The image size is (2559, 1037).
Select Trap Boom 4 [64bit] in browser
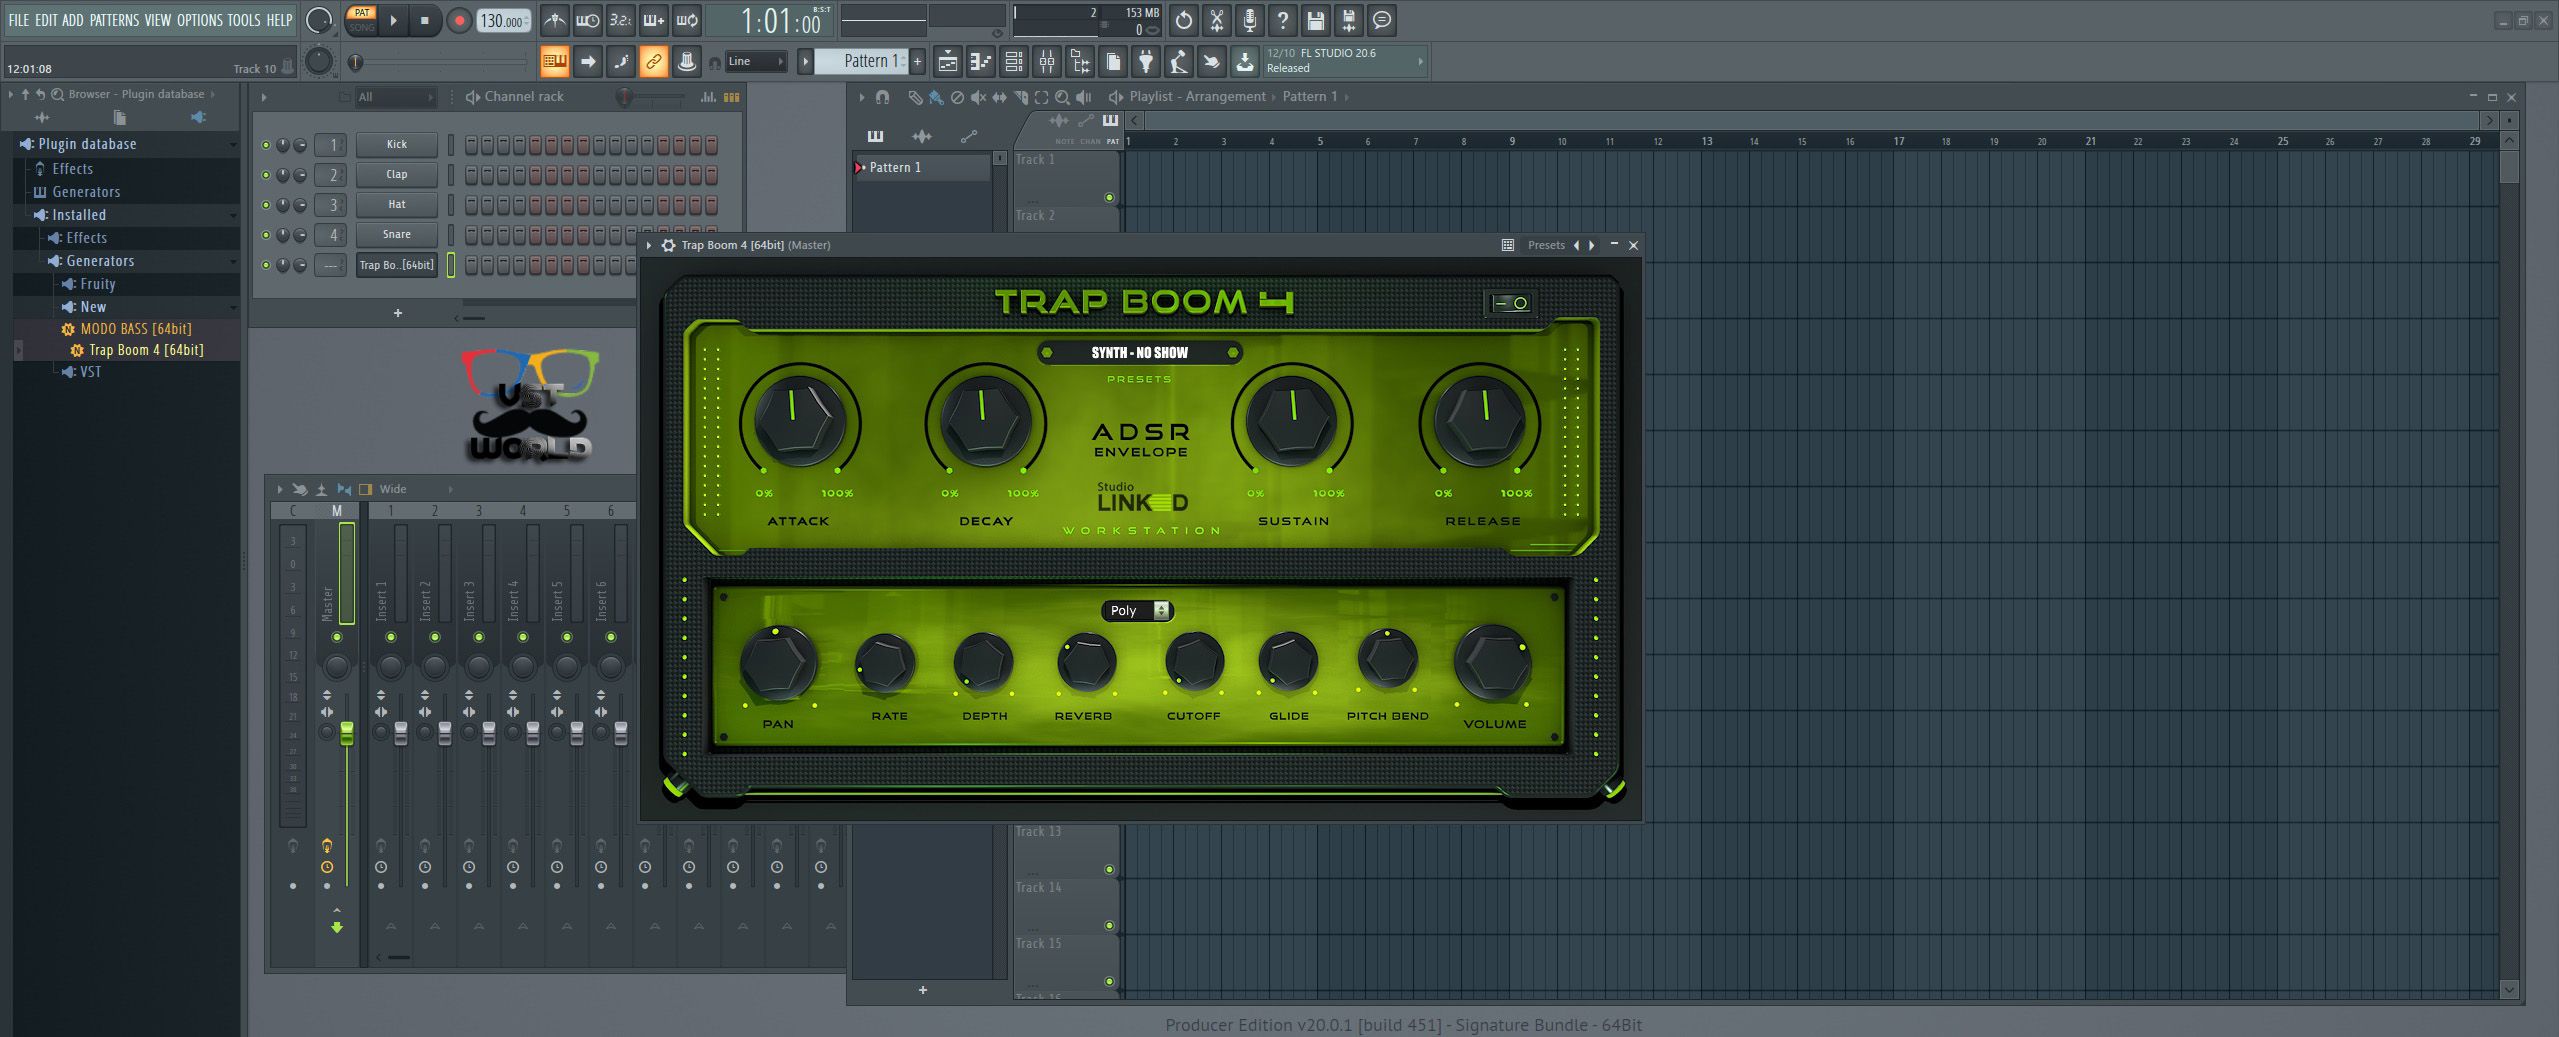tap(146, 350)
